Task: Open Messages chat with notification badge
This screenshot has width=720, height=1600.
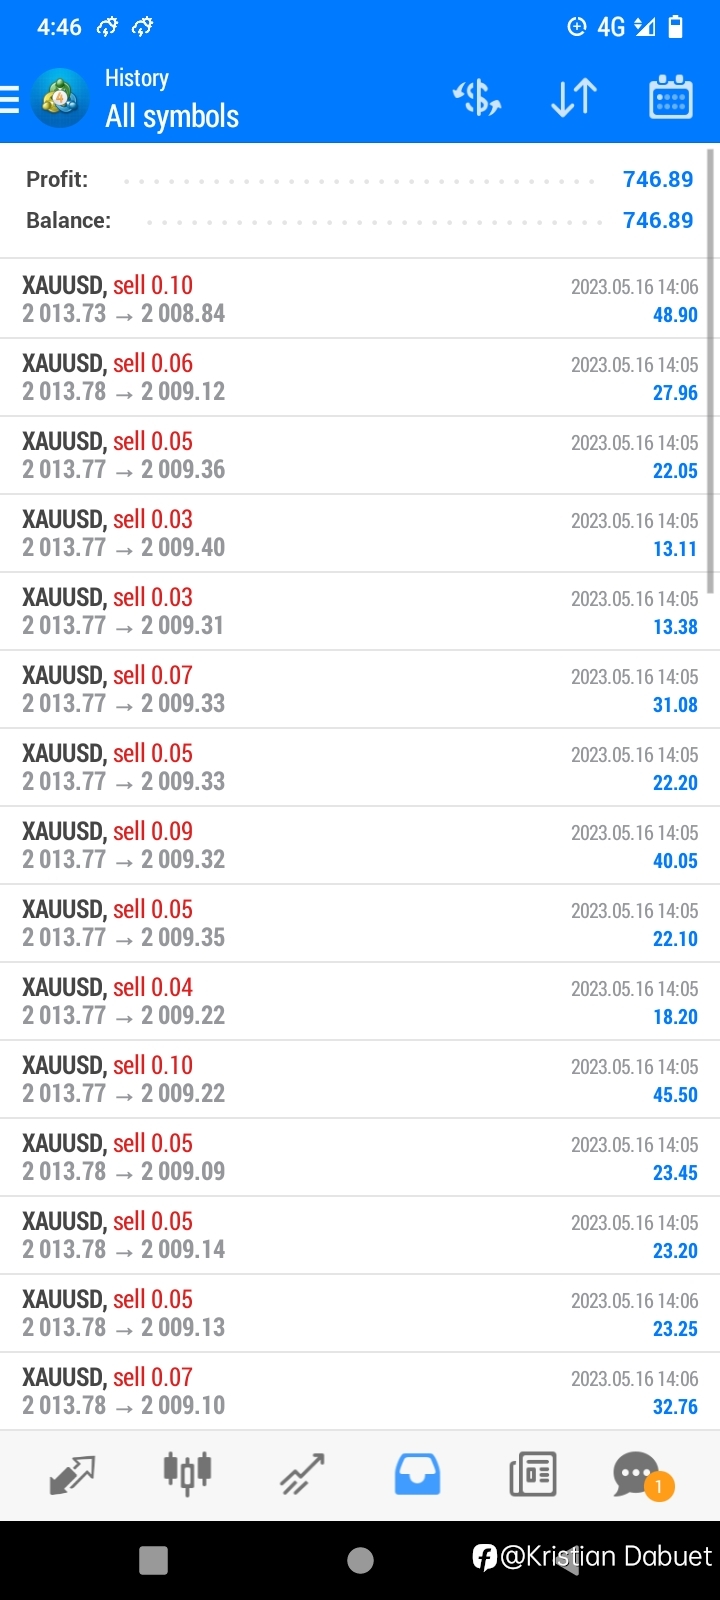Action: pyautogui.click(x=642, y=1475)
